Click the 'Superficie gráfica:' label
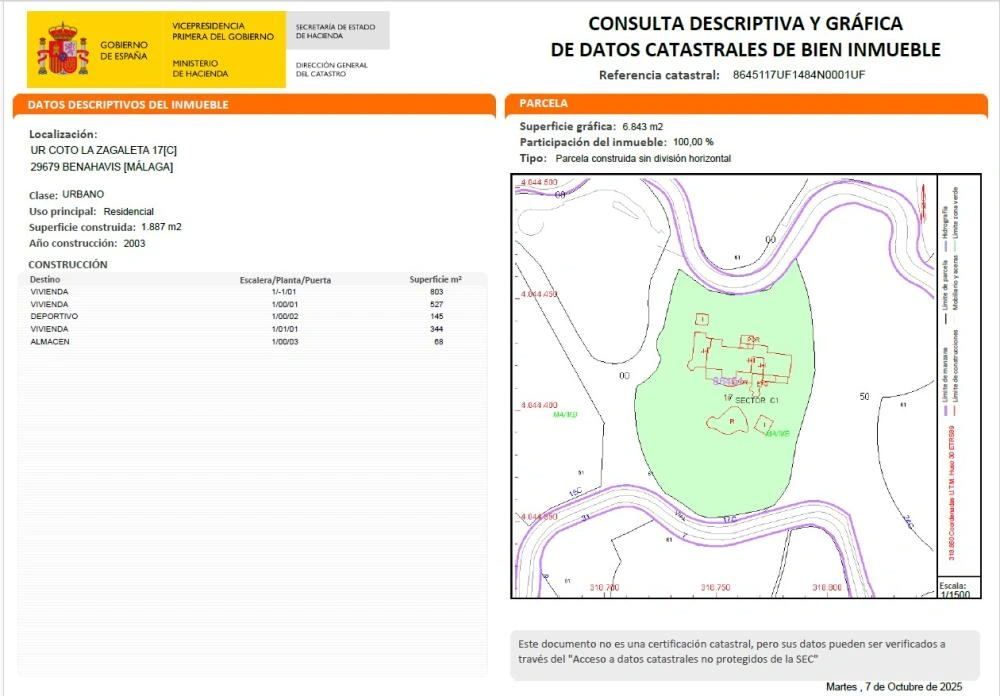Image resolution: width=1000 pixels, height=696 pixels. tap(568, 126)
